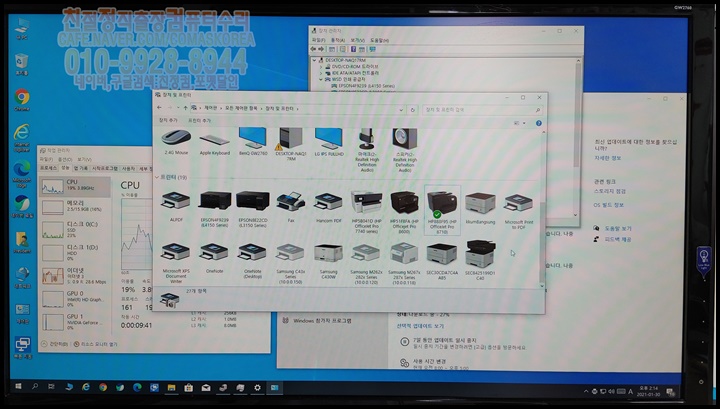The width and height of the screenshot is (720, 409).
Task: Open App history tab in Task Manager
Action: (x=81, y=168)
